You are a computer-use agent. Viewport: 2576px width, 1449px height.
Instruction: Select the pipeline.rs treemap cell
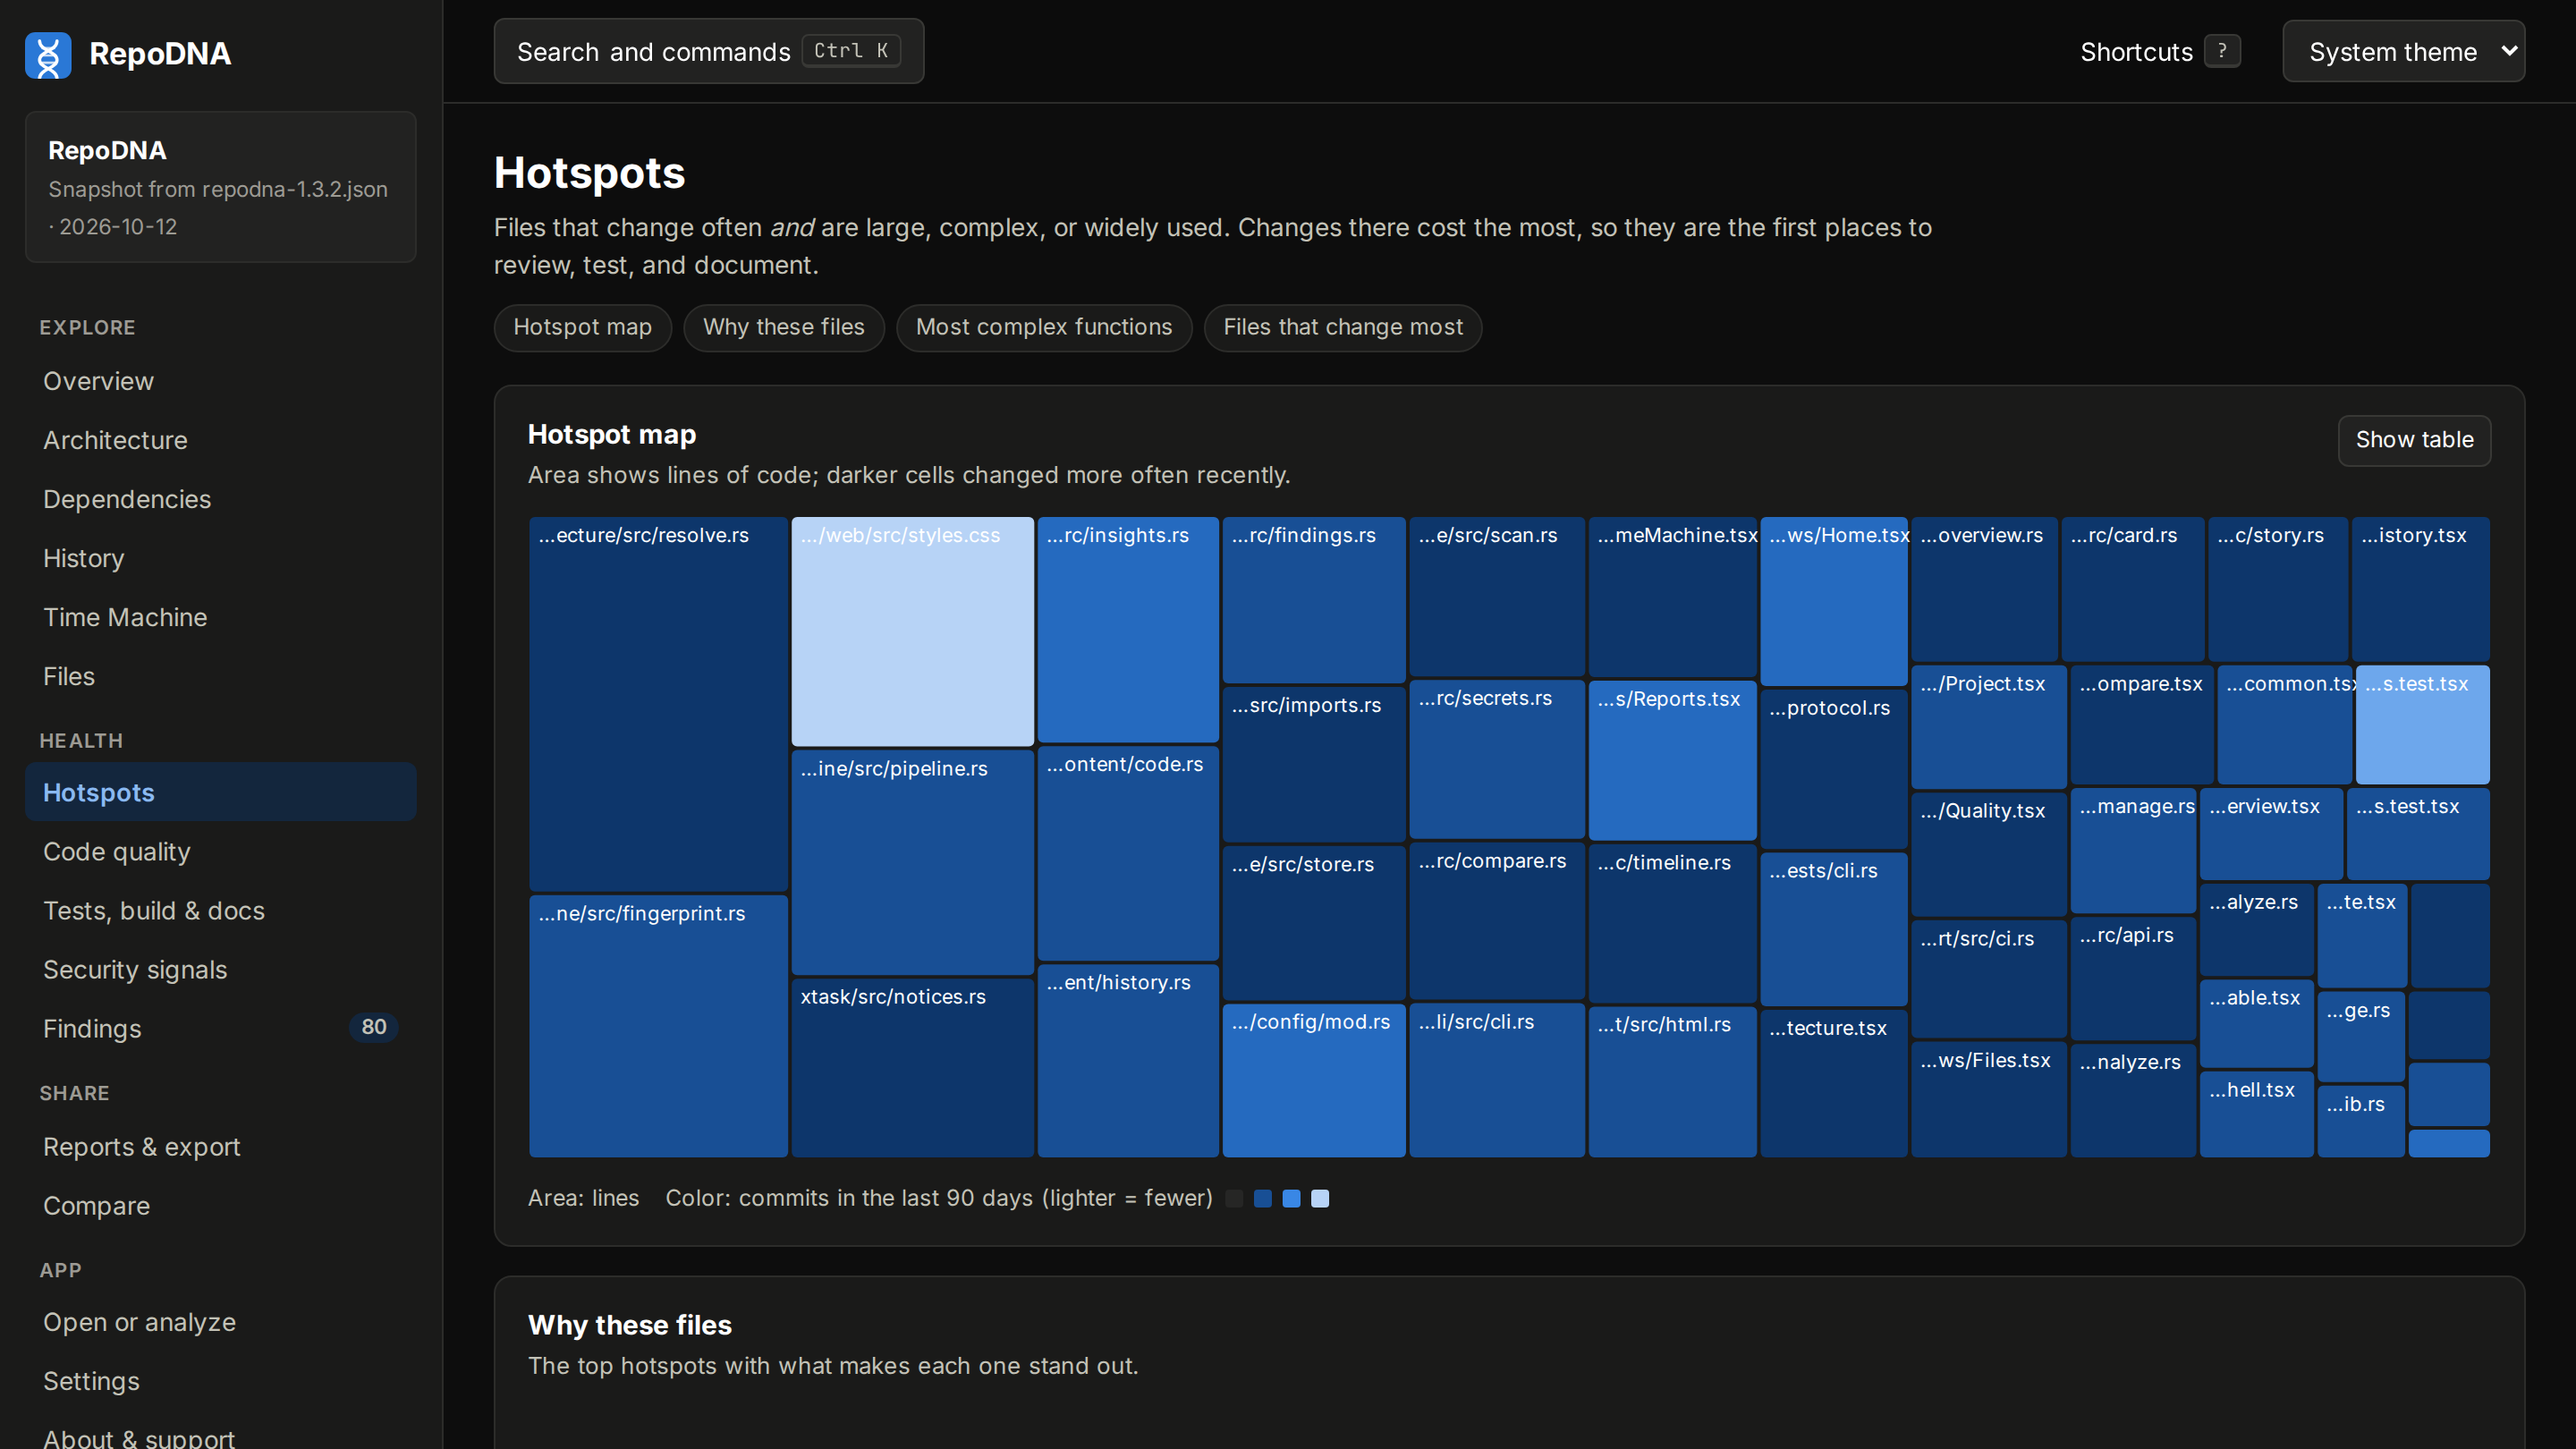tap(912, 862)
